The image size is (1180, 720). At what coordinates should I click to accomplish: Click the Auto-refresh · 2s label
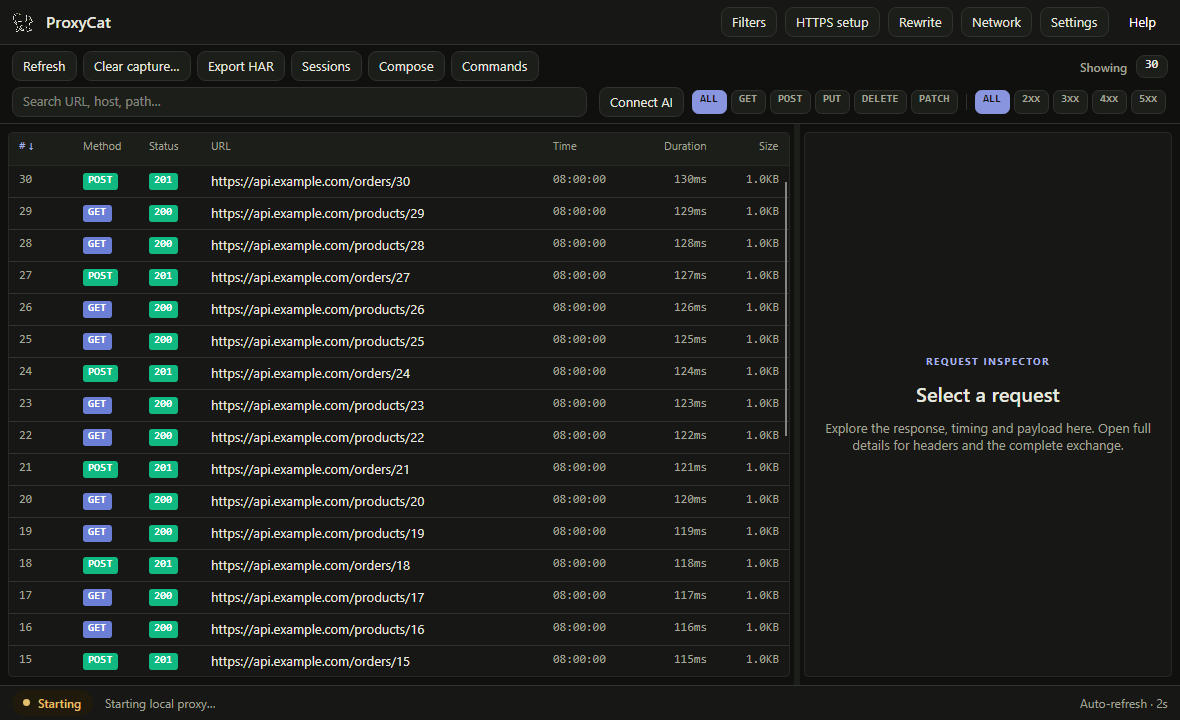pos(1124,704)
